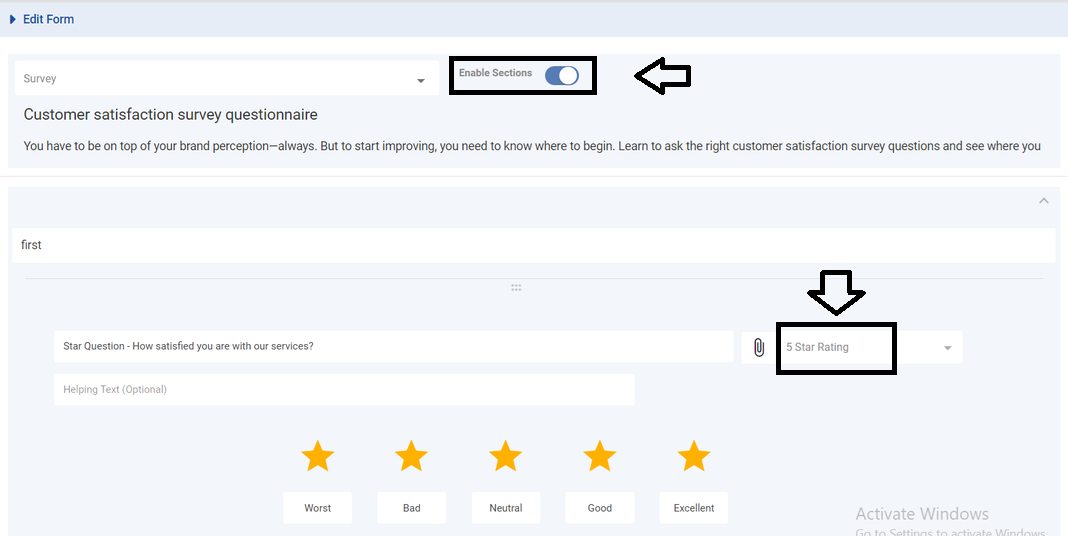Image resolution: width=1068 pixels, height=536 pixels.
Task: Click the Helping Text optional field
Action: tap(344, 390)
